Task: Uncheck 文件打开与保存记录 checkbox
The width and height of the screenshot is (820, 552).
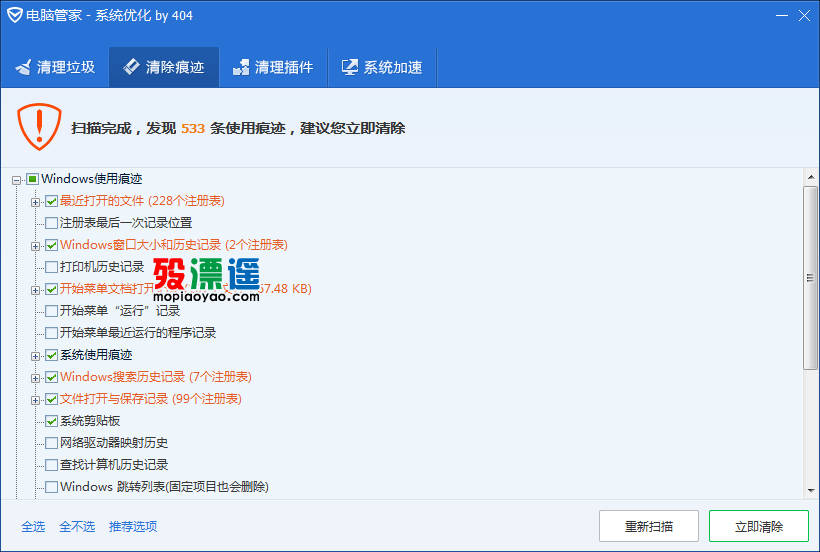Action: [x=51, y=399]
